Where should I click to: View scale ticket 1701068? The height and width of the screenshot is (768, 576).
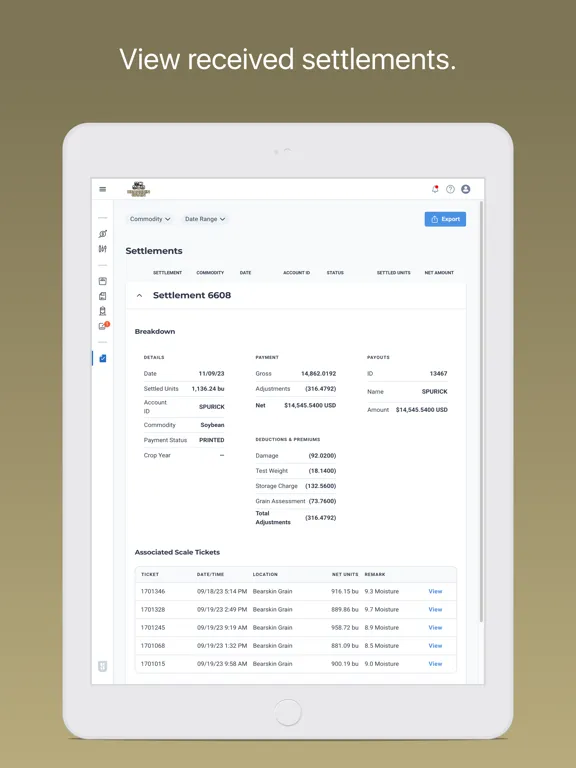435,646
